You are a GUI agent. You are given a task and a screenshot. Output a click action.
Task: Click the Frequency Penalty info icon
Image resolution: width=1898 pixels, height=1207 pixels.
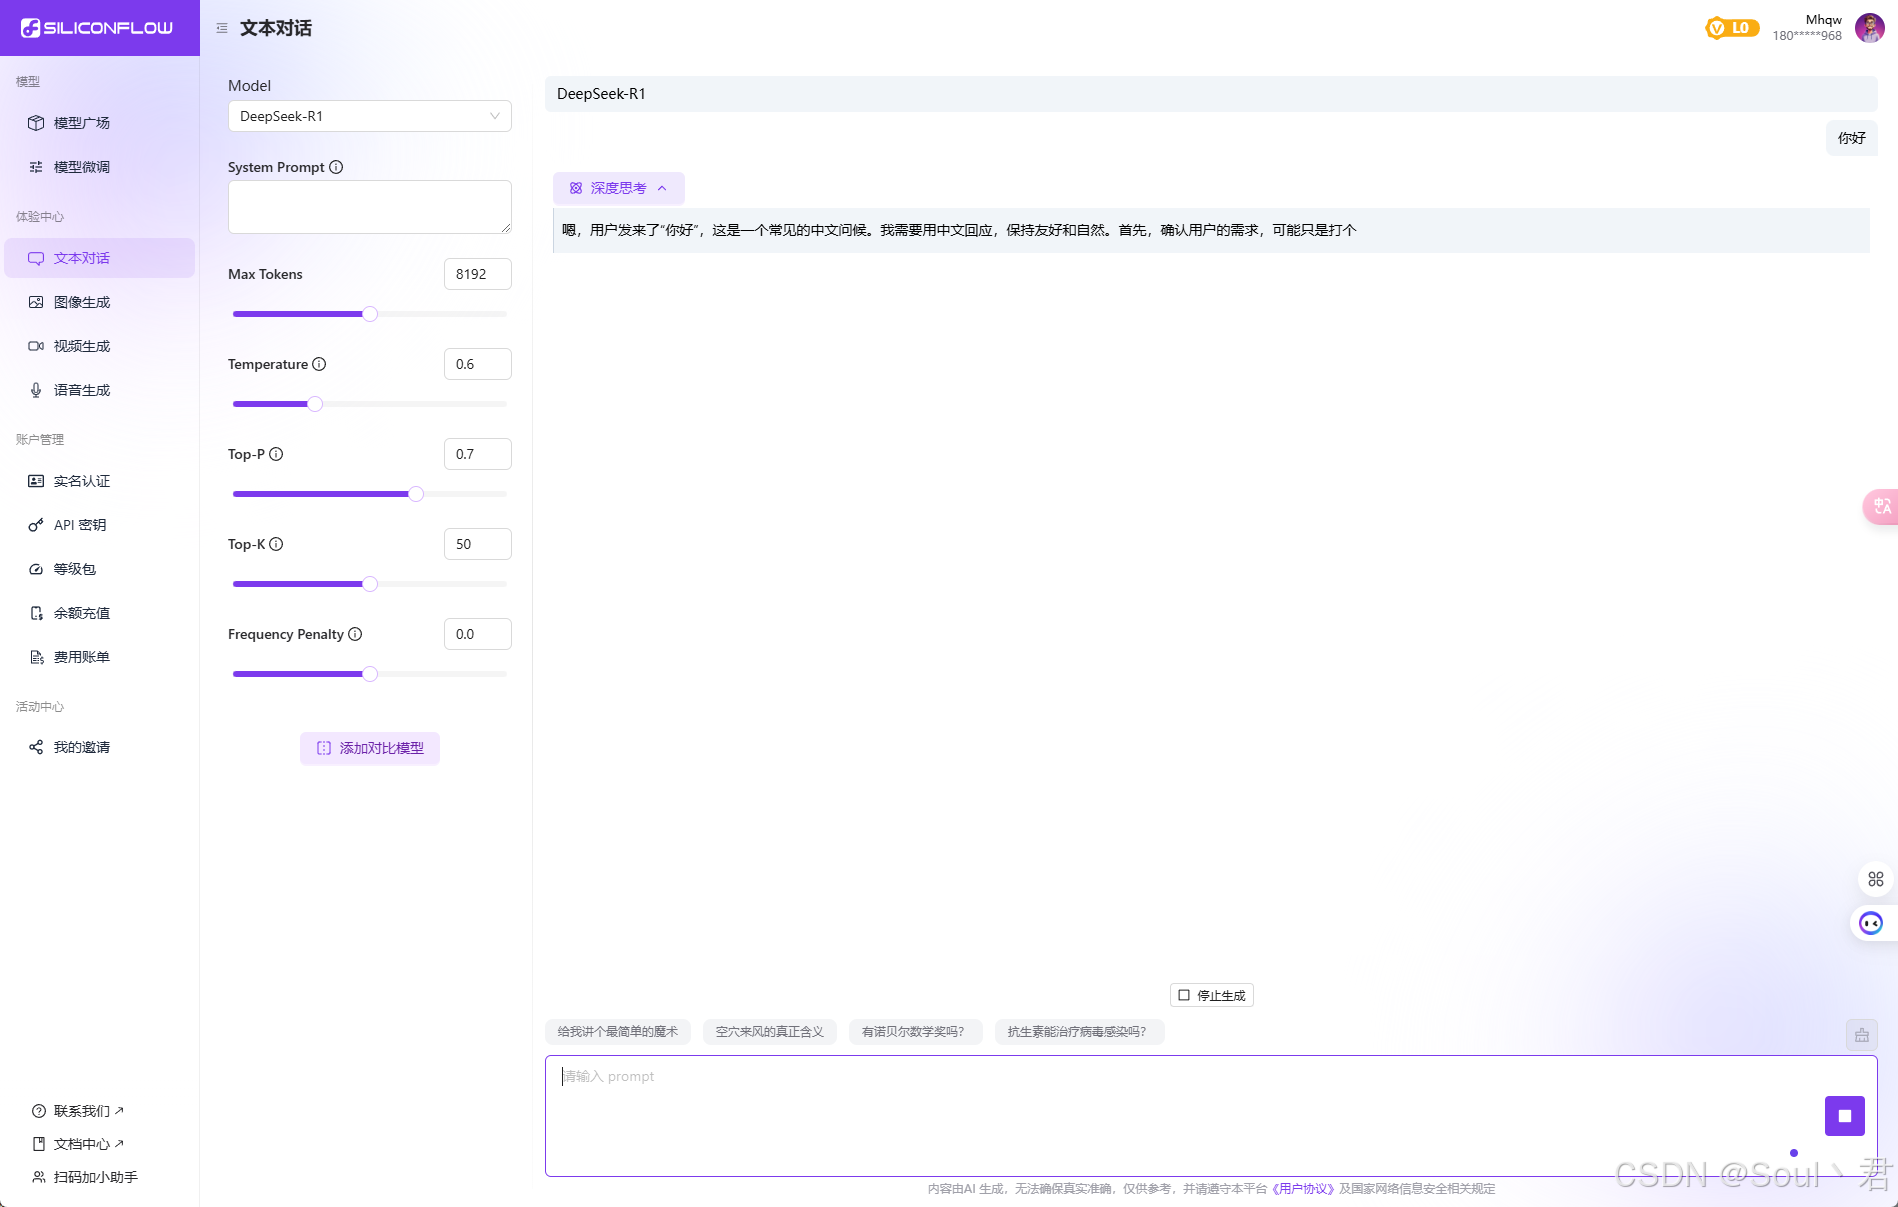tap(355, 634)
